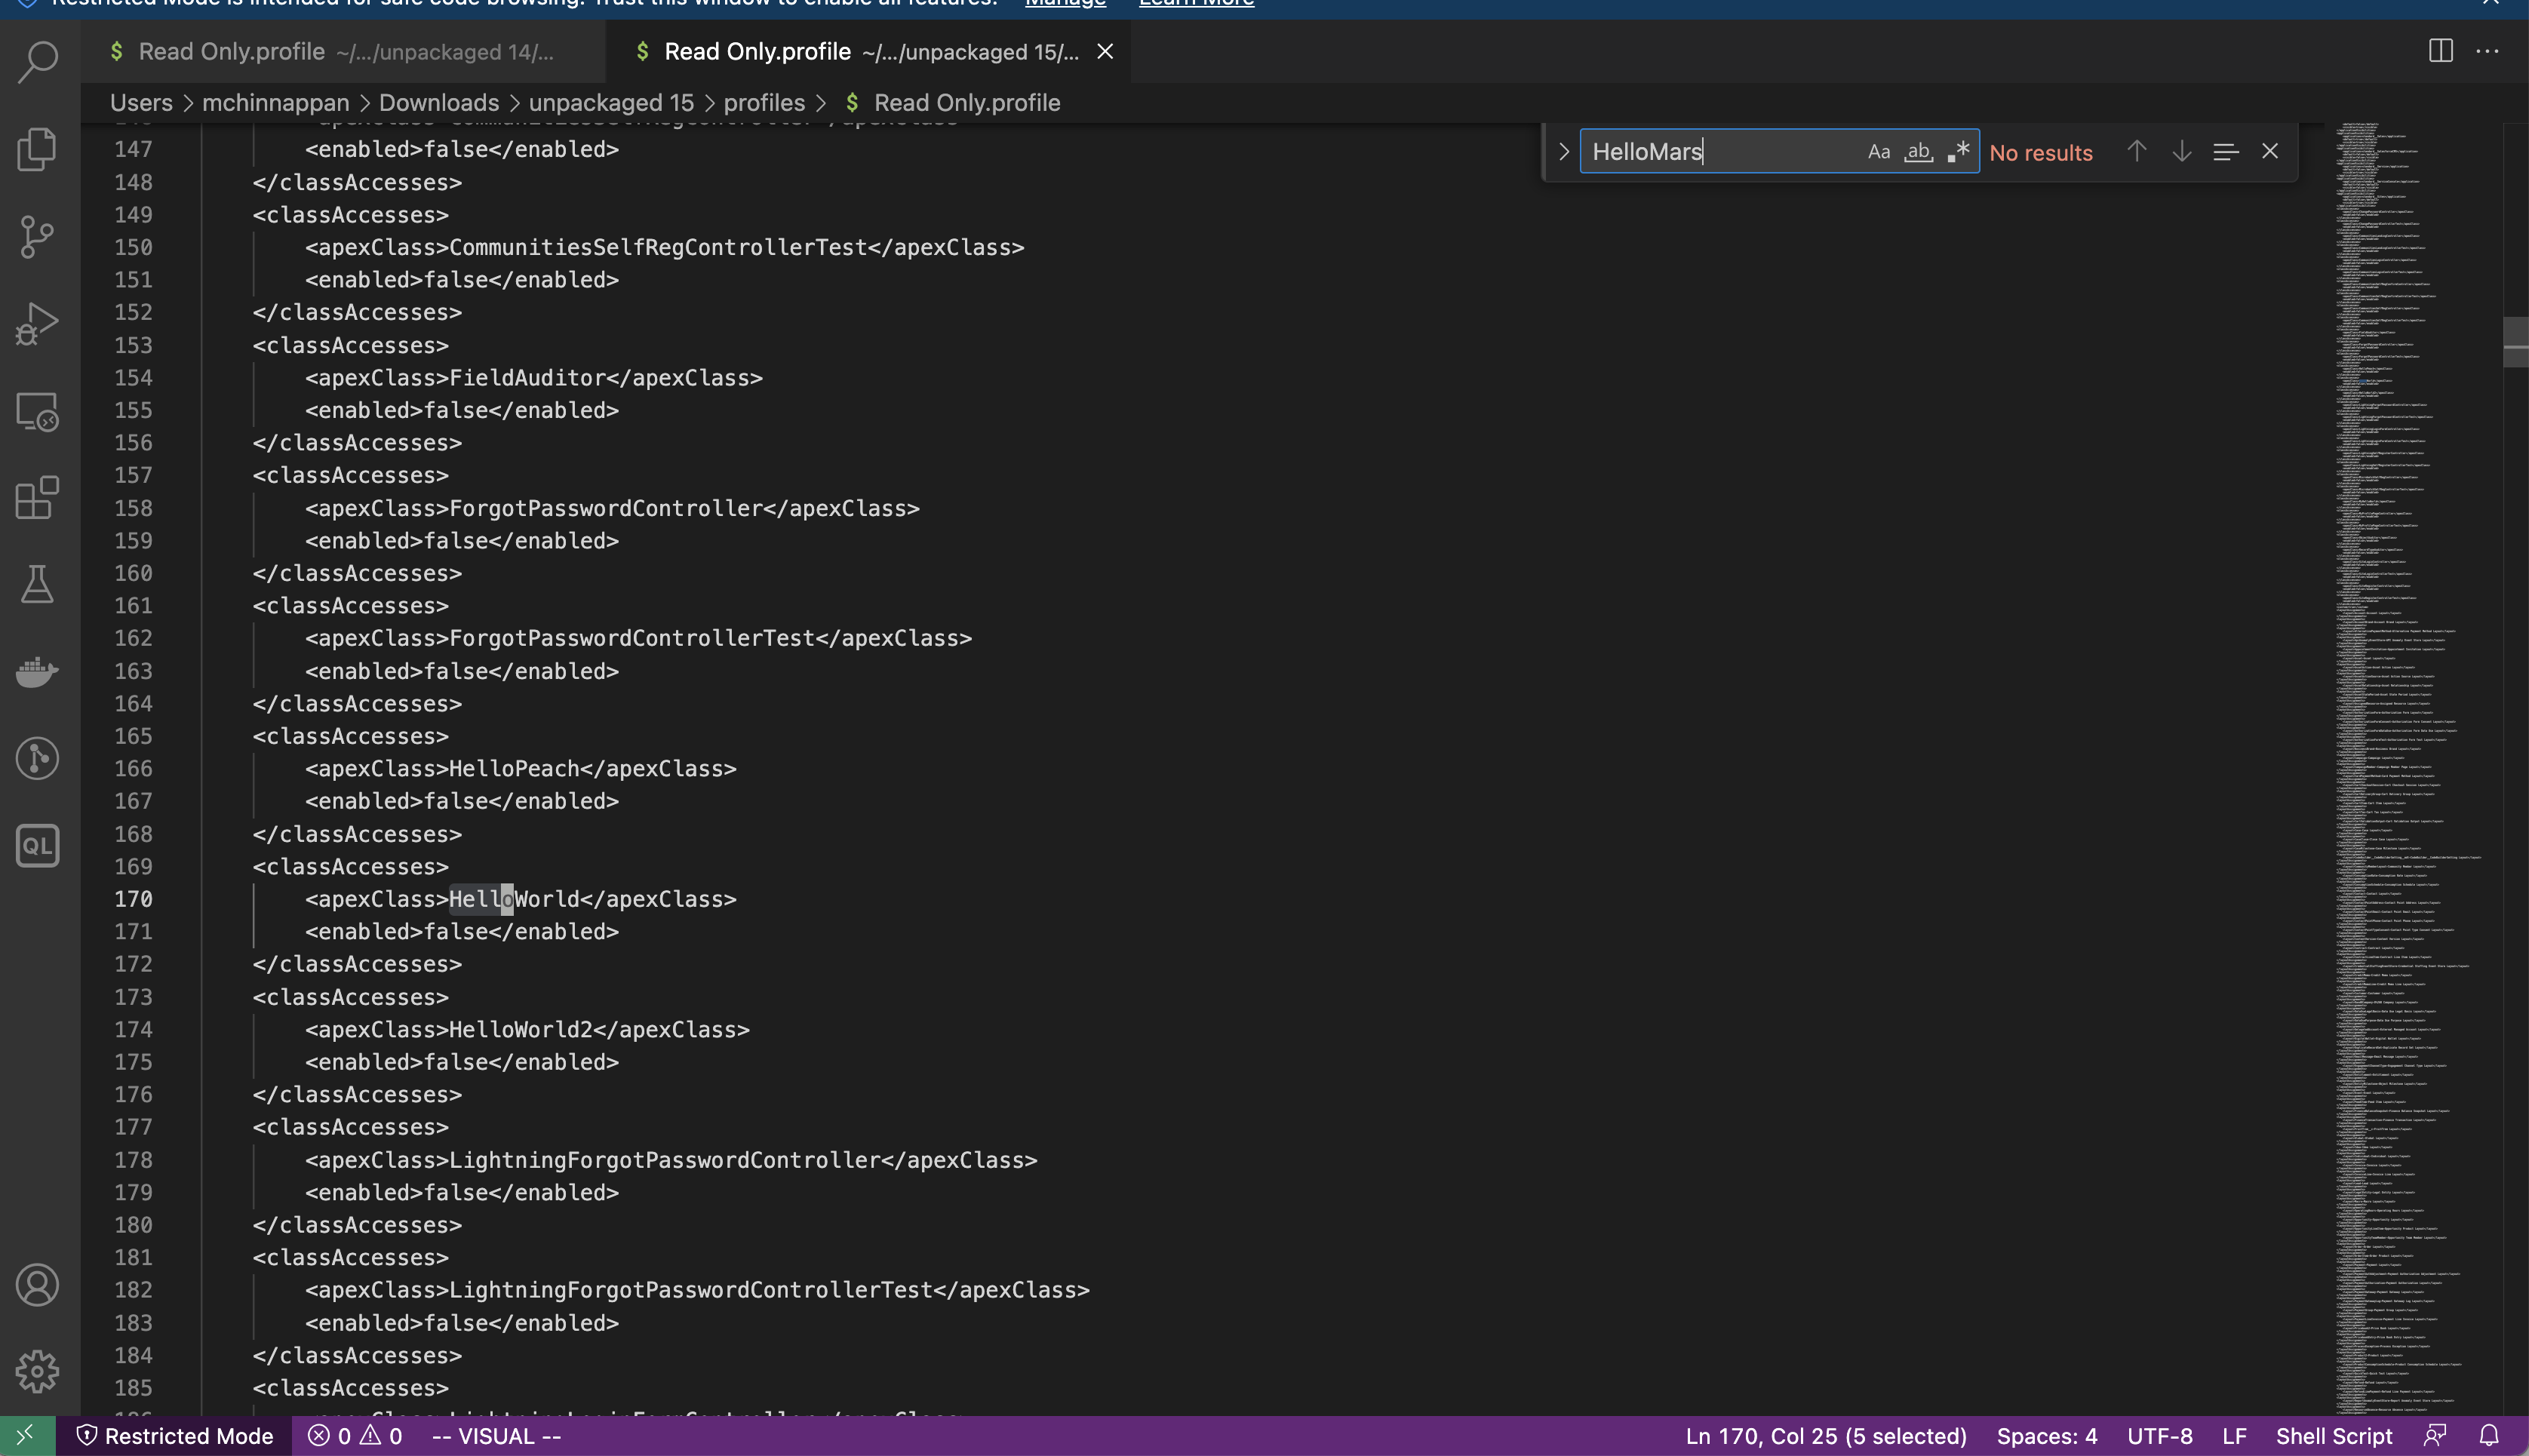Click the VISUAL vim mode indicator
The width and height of the screenshot is (2529, 1456).
pyautogui.click(x=497, y=1436)
